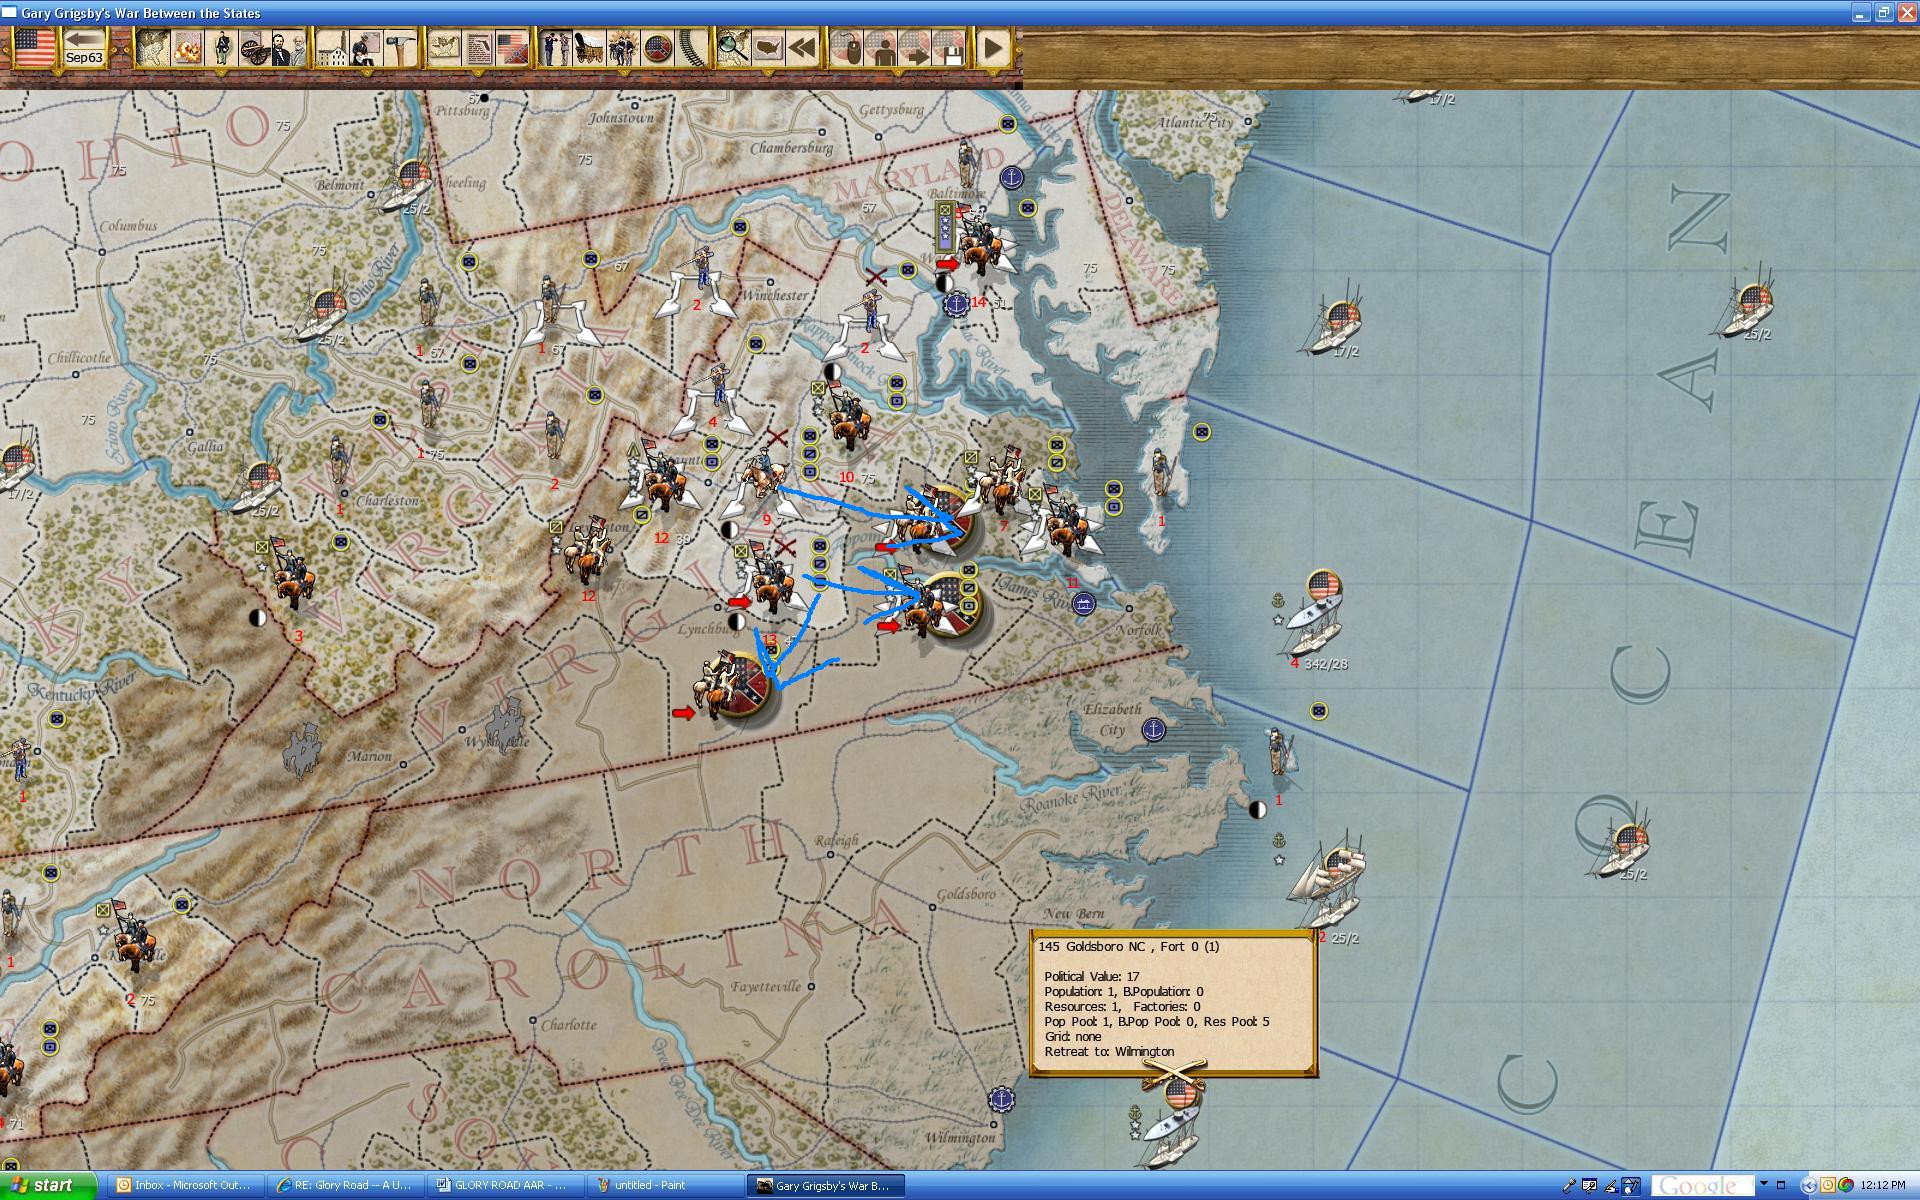
Task: Switch to RE: Glory Road browser taskbar item
Action: pyautogui.click(x=345, y=1185)
